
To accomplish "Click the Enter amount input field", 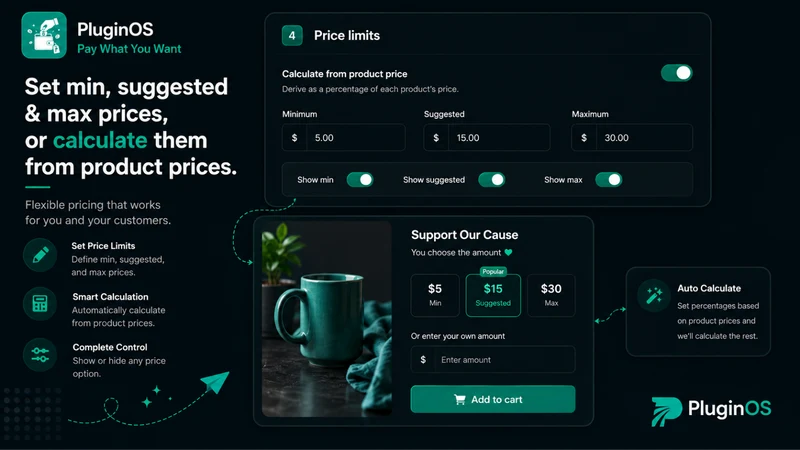I will coord(493,360).
